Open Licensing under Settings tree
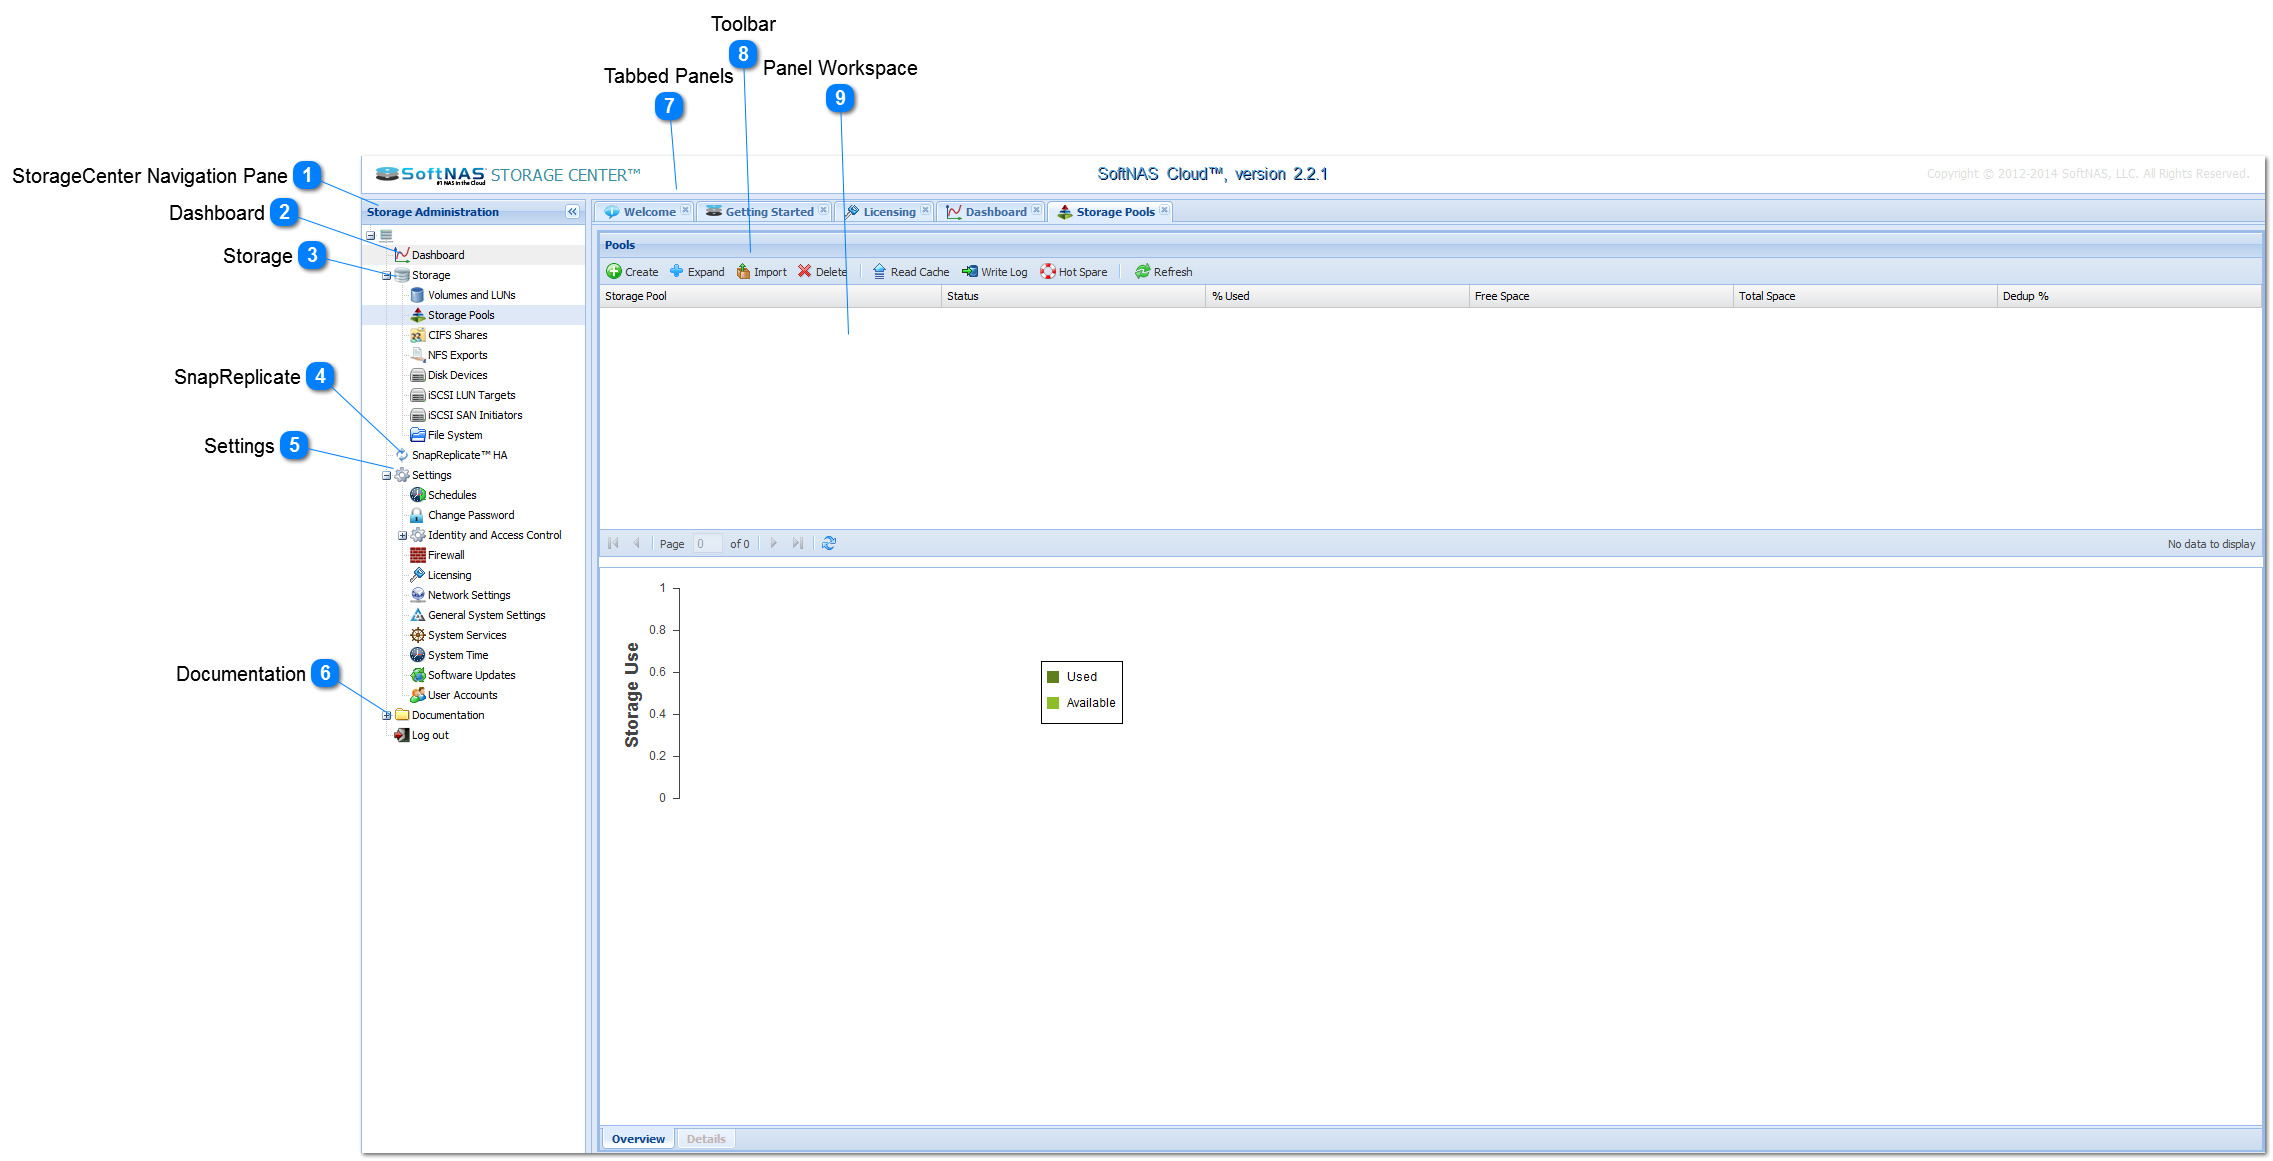This screenshot has width=2273, height=1161. point(449,575)
